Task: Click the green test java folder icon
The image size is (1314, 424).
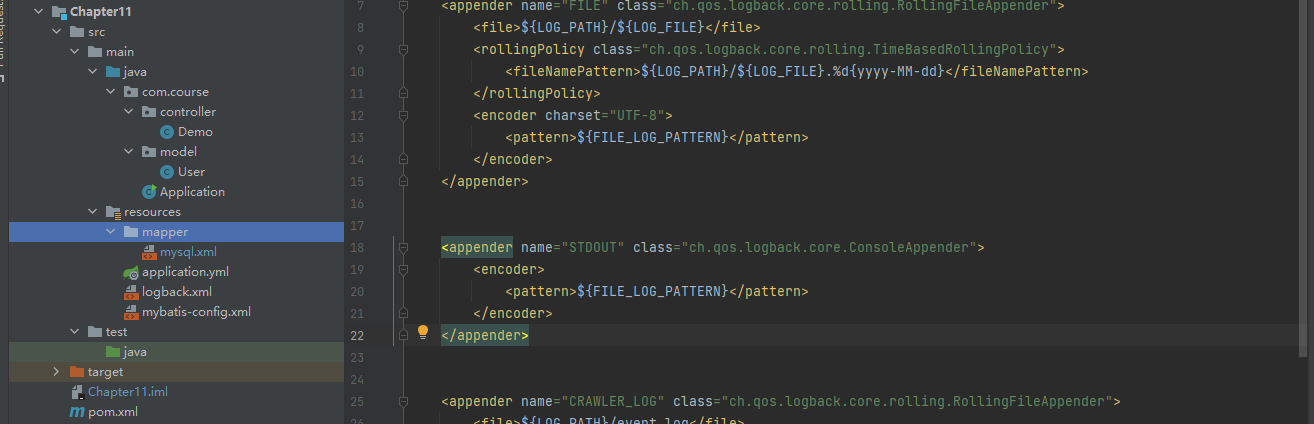Action: click(113, 352)
